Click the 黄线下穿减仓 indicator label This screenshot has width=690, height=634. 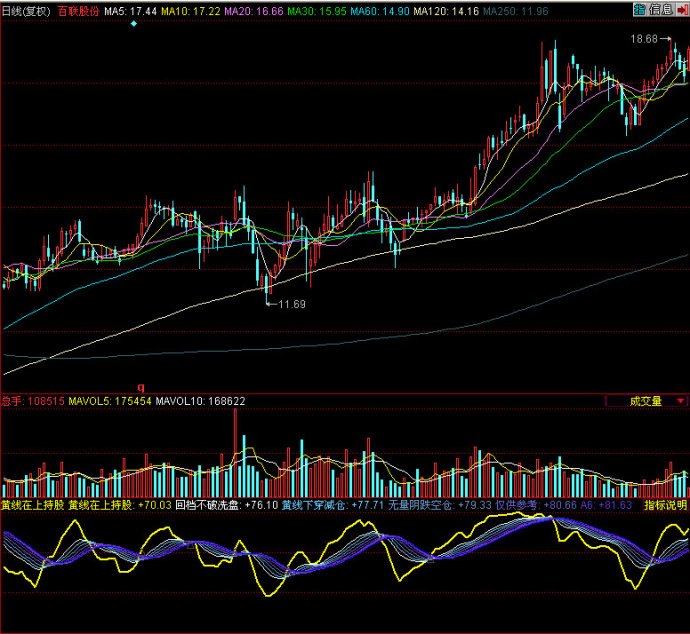(313, 506)
